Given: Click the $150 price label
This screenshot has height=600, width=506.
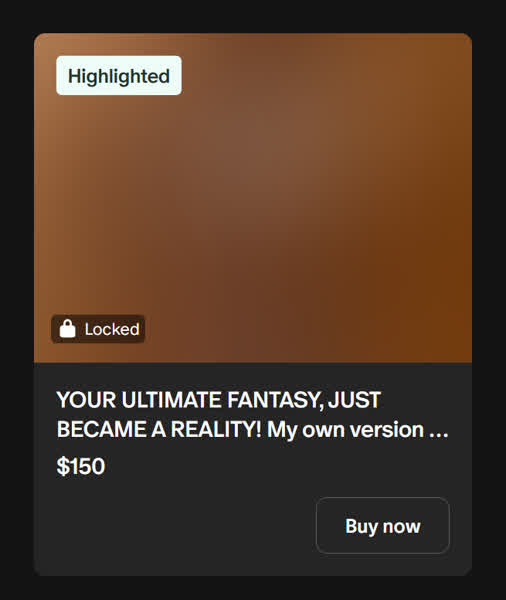Looking at the screenshot, I should point(81,466).
